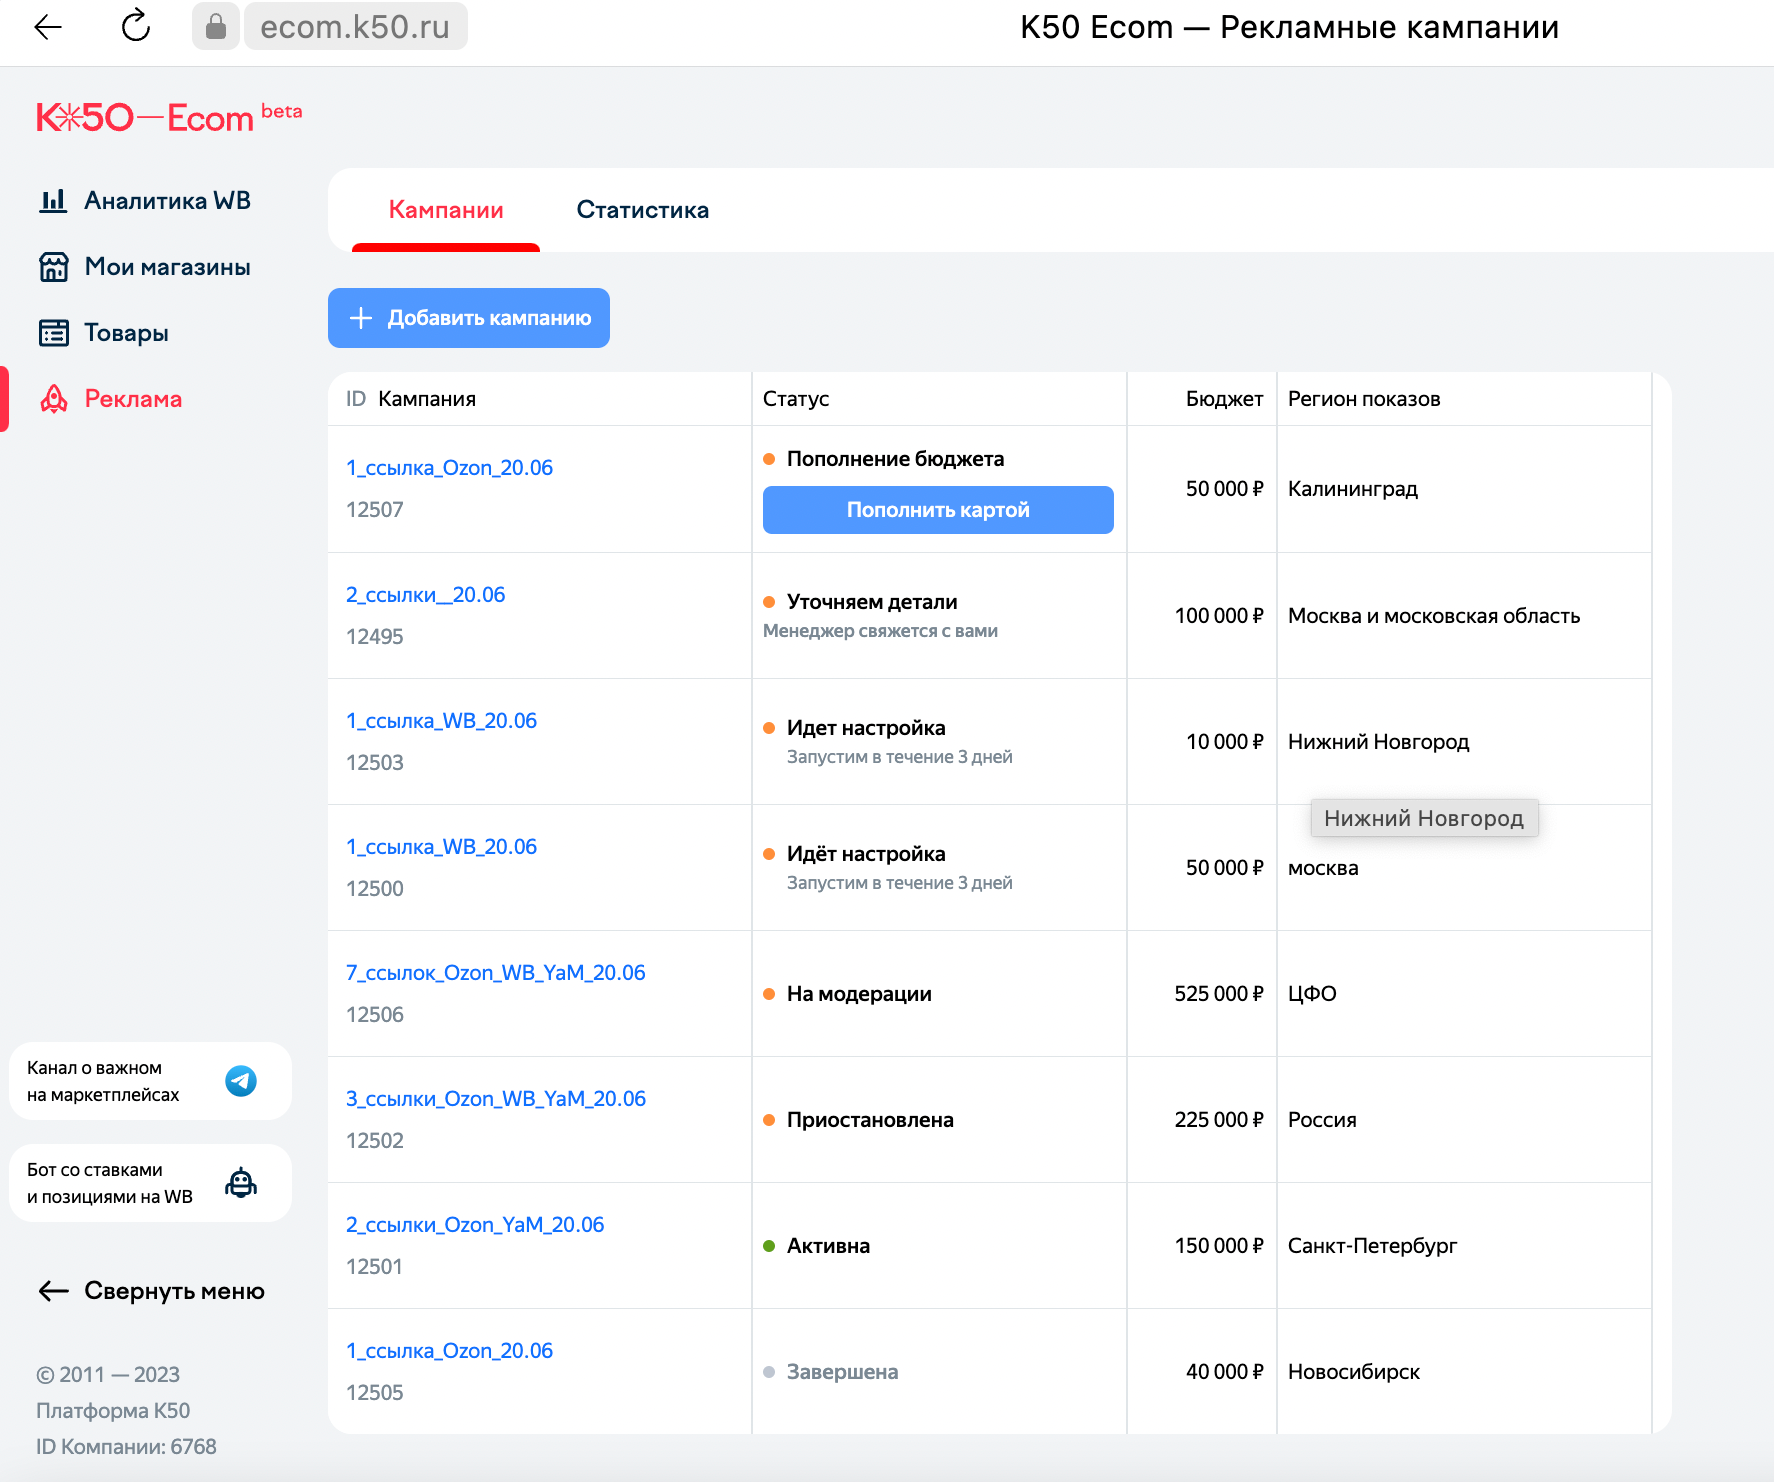Click the plus icon in Добавить кампанию
The width and height of the screenshot is (1774, 1482).
coord(361,318)
